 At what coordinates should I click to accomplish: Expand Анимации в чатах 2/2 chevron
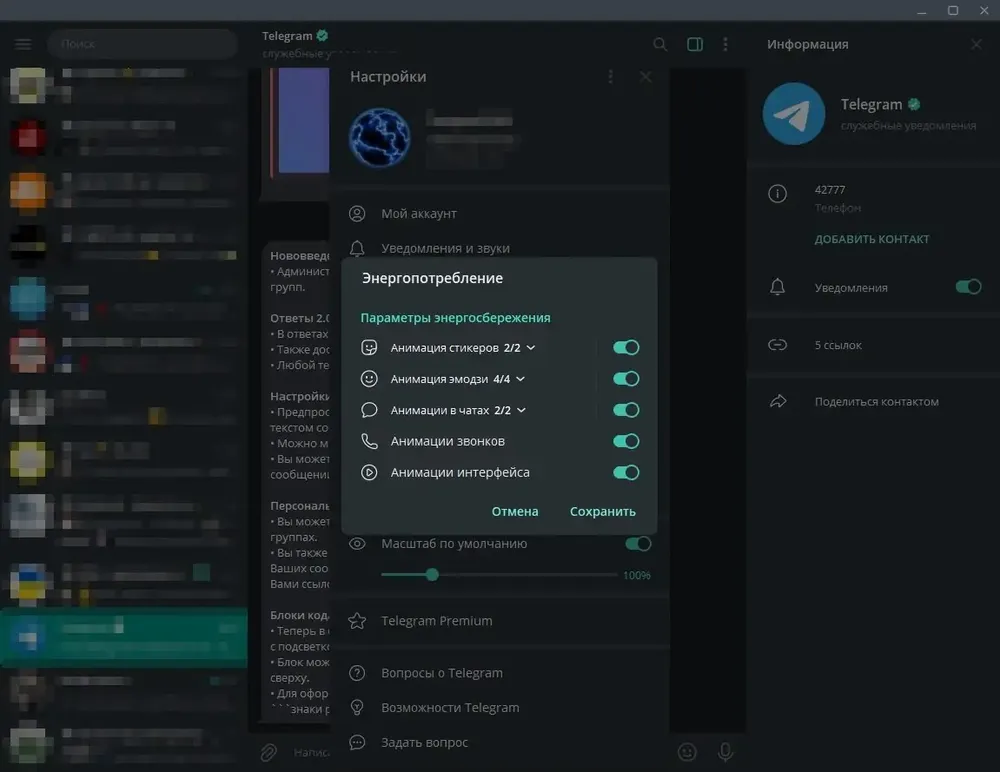click(x=522, y=410)
